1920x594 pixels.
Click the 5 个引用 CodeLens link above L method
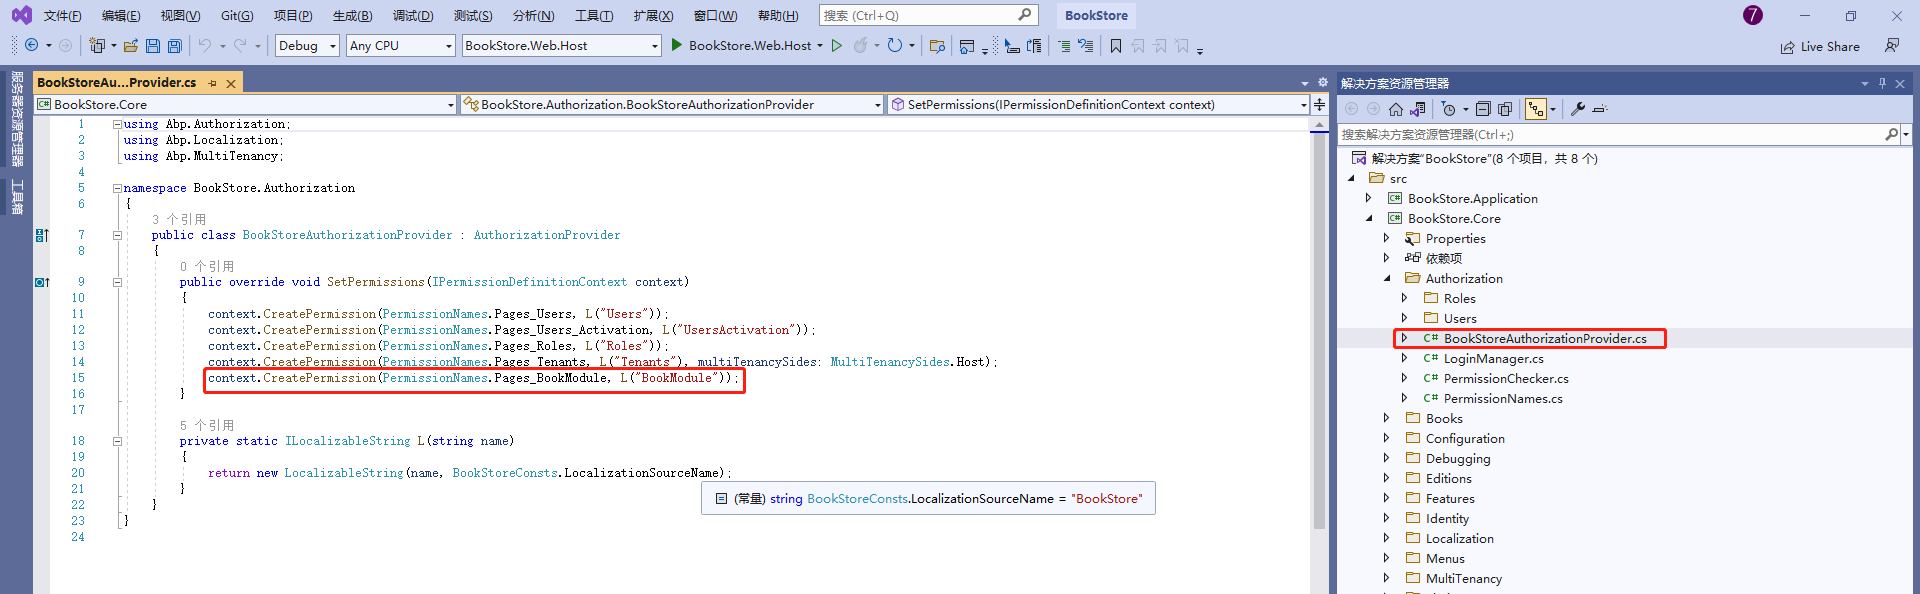coord(207,425)
